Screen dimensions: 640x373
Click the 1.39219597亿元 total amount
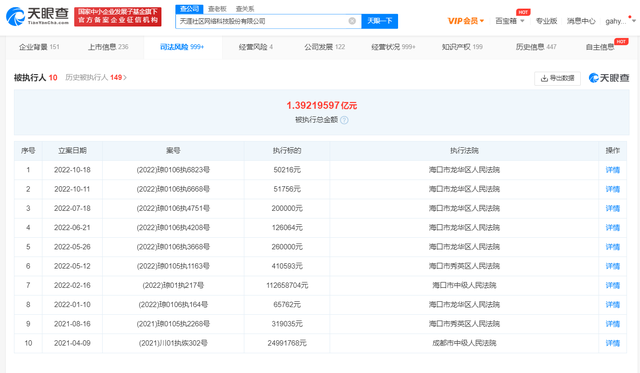322,106
